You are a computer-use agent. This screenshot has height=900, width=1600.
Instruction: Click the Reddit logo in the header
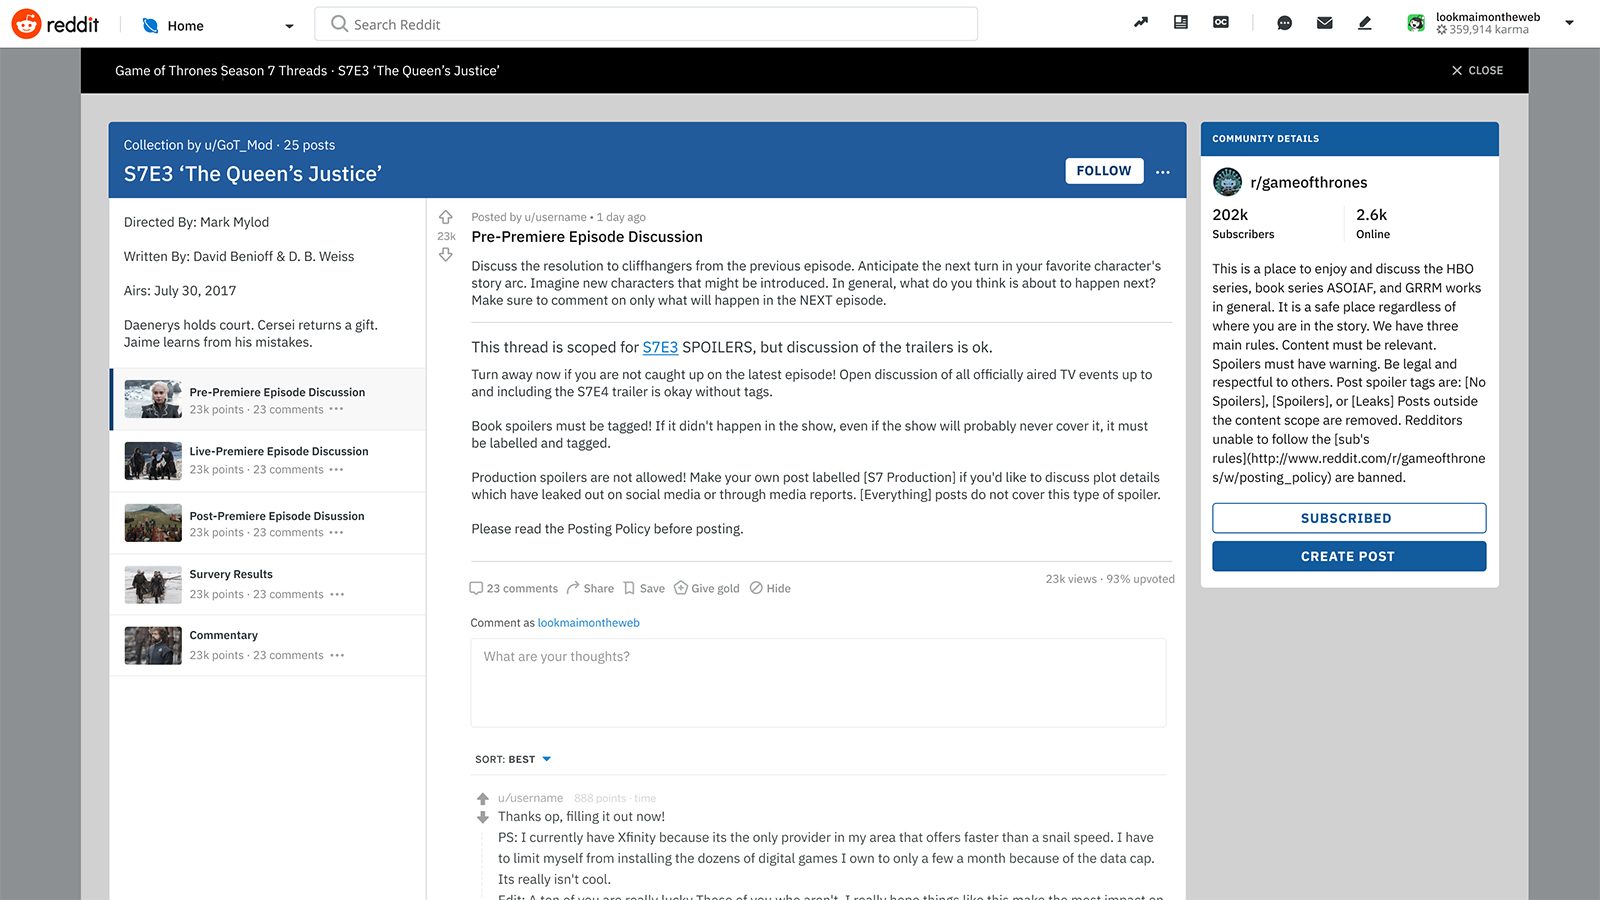pyautogui.click(x=55, y=24)
